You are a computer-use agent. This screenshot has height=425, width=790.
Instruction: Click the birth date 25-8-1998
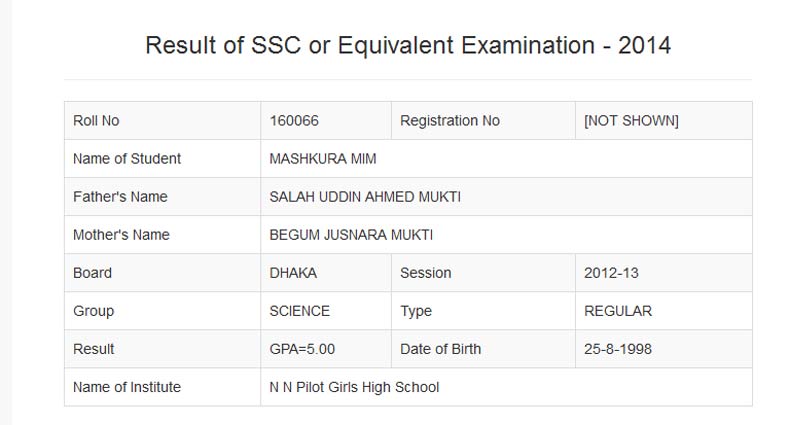(618, 349)
